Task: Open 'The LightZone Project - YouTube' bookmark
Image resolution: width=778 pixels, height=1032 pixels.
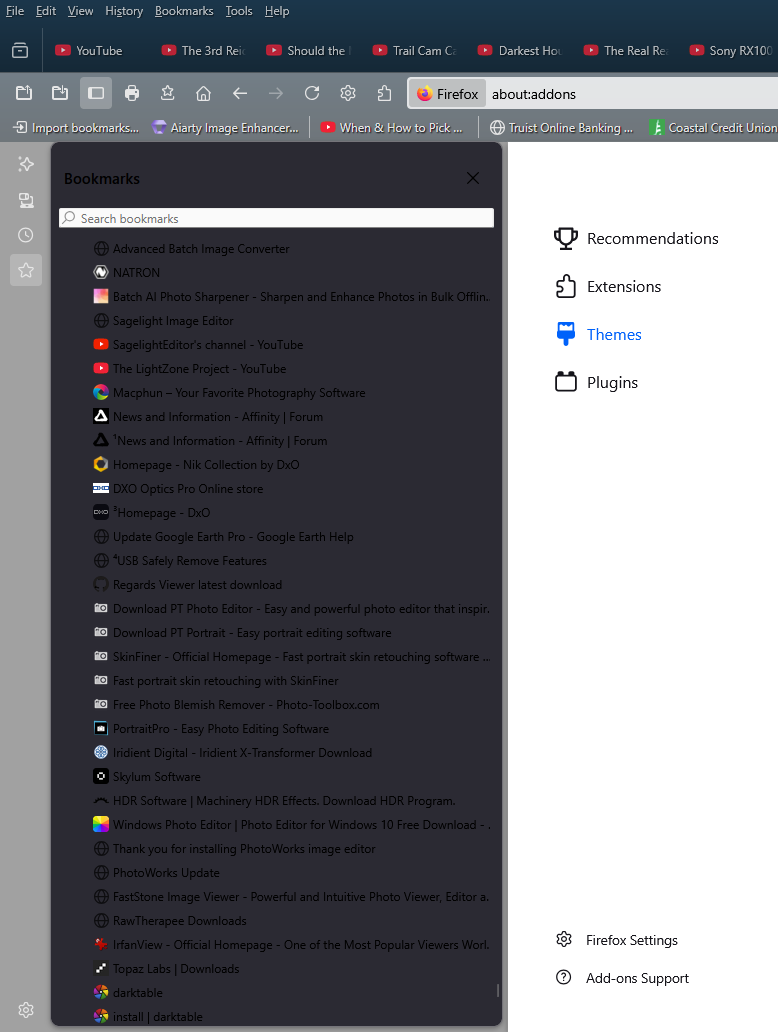Action: point(190,369)
